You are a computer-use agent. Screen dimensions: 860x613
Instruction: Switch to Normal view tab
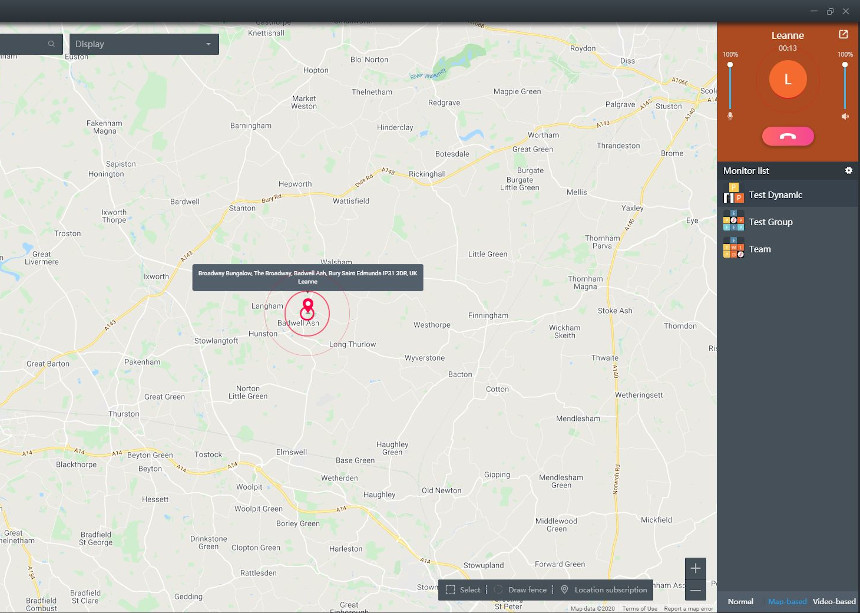click(740, 601)
